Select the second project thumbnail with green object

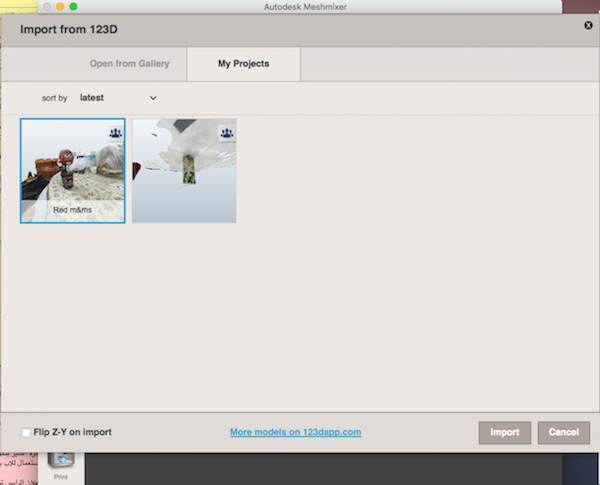point(184,171)
